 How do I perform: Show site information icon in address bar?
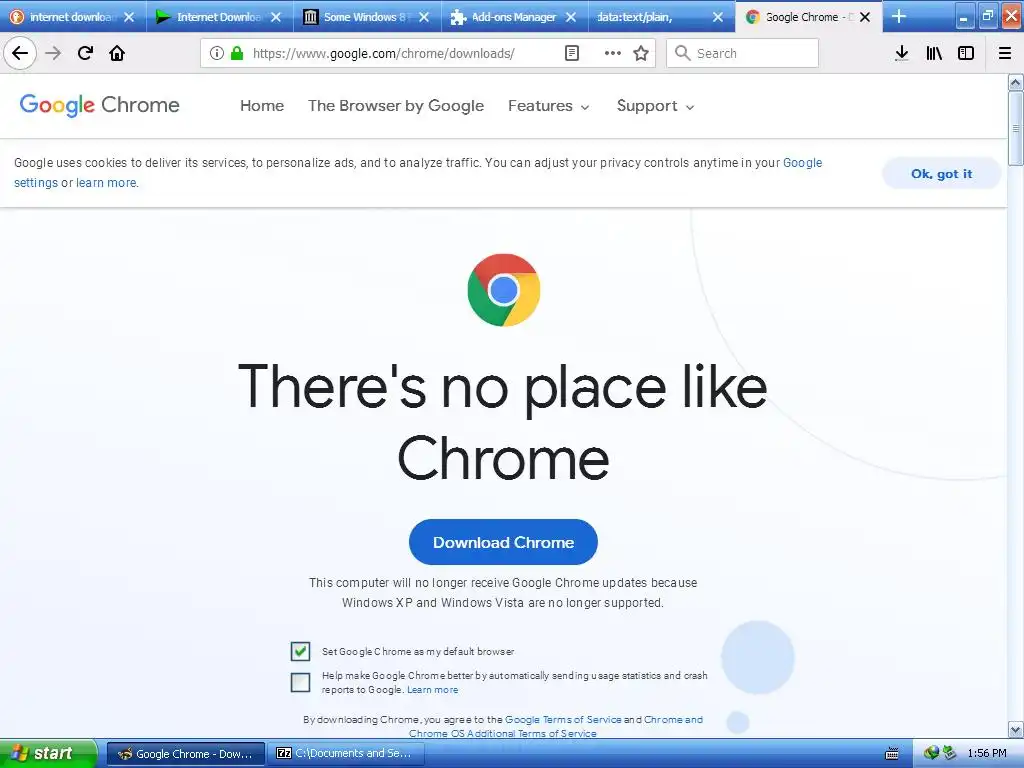(217, 53)
